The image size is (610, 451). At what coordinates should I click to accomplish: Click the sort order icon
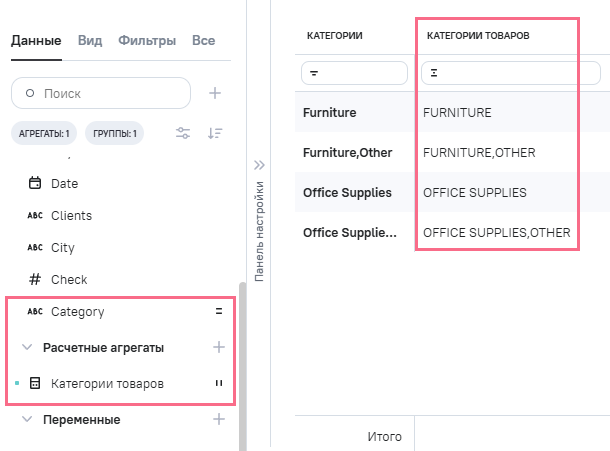point(214,133)
